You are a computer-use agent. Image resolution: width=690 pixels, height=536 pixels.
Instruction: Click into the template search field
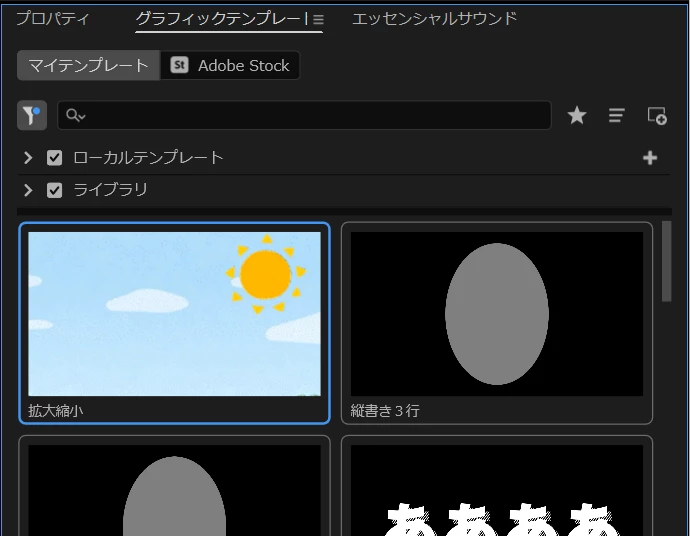click(x=304, y=115)
